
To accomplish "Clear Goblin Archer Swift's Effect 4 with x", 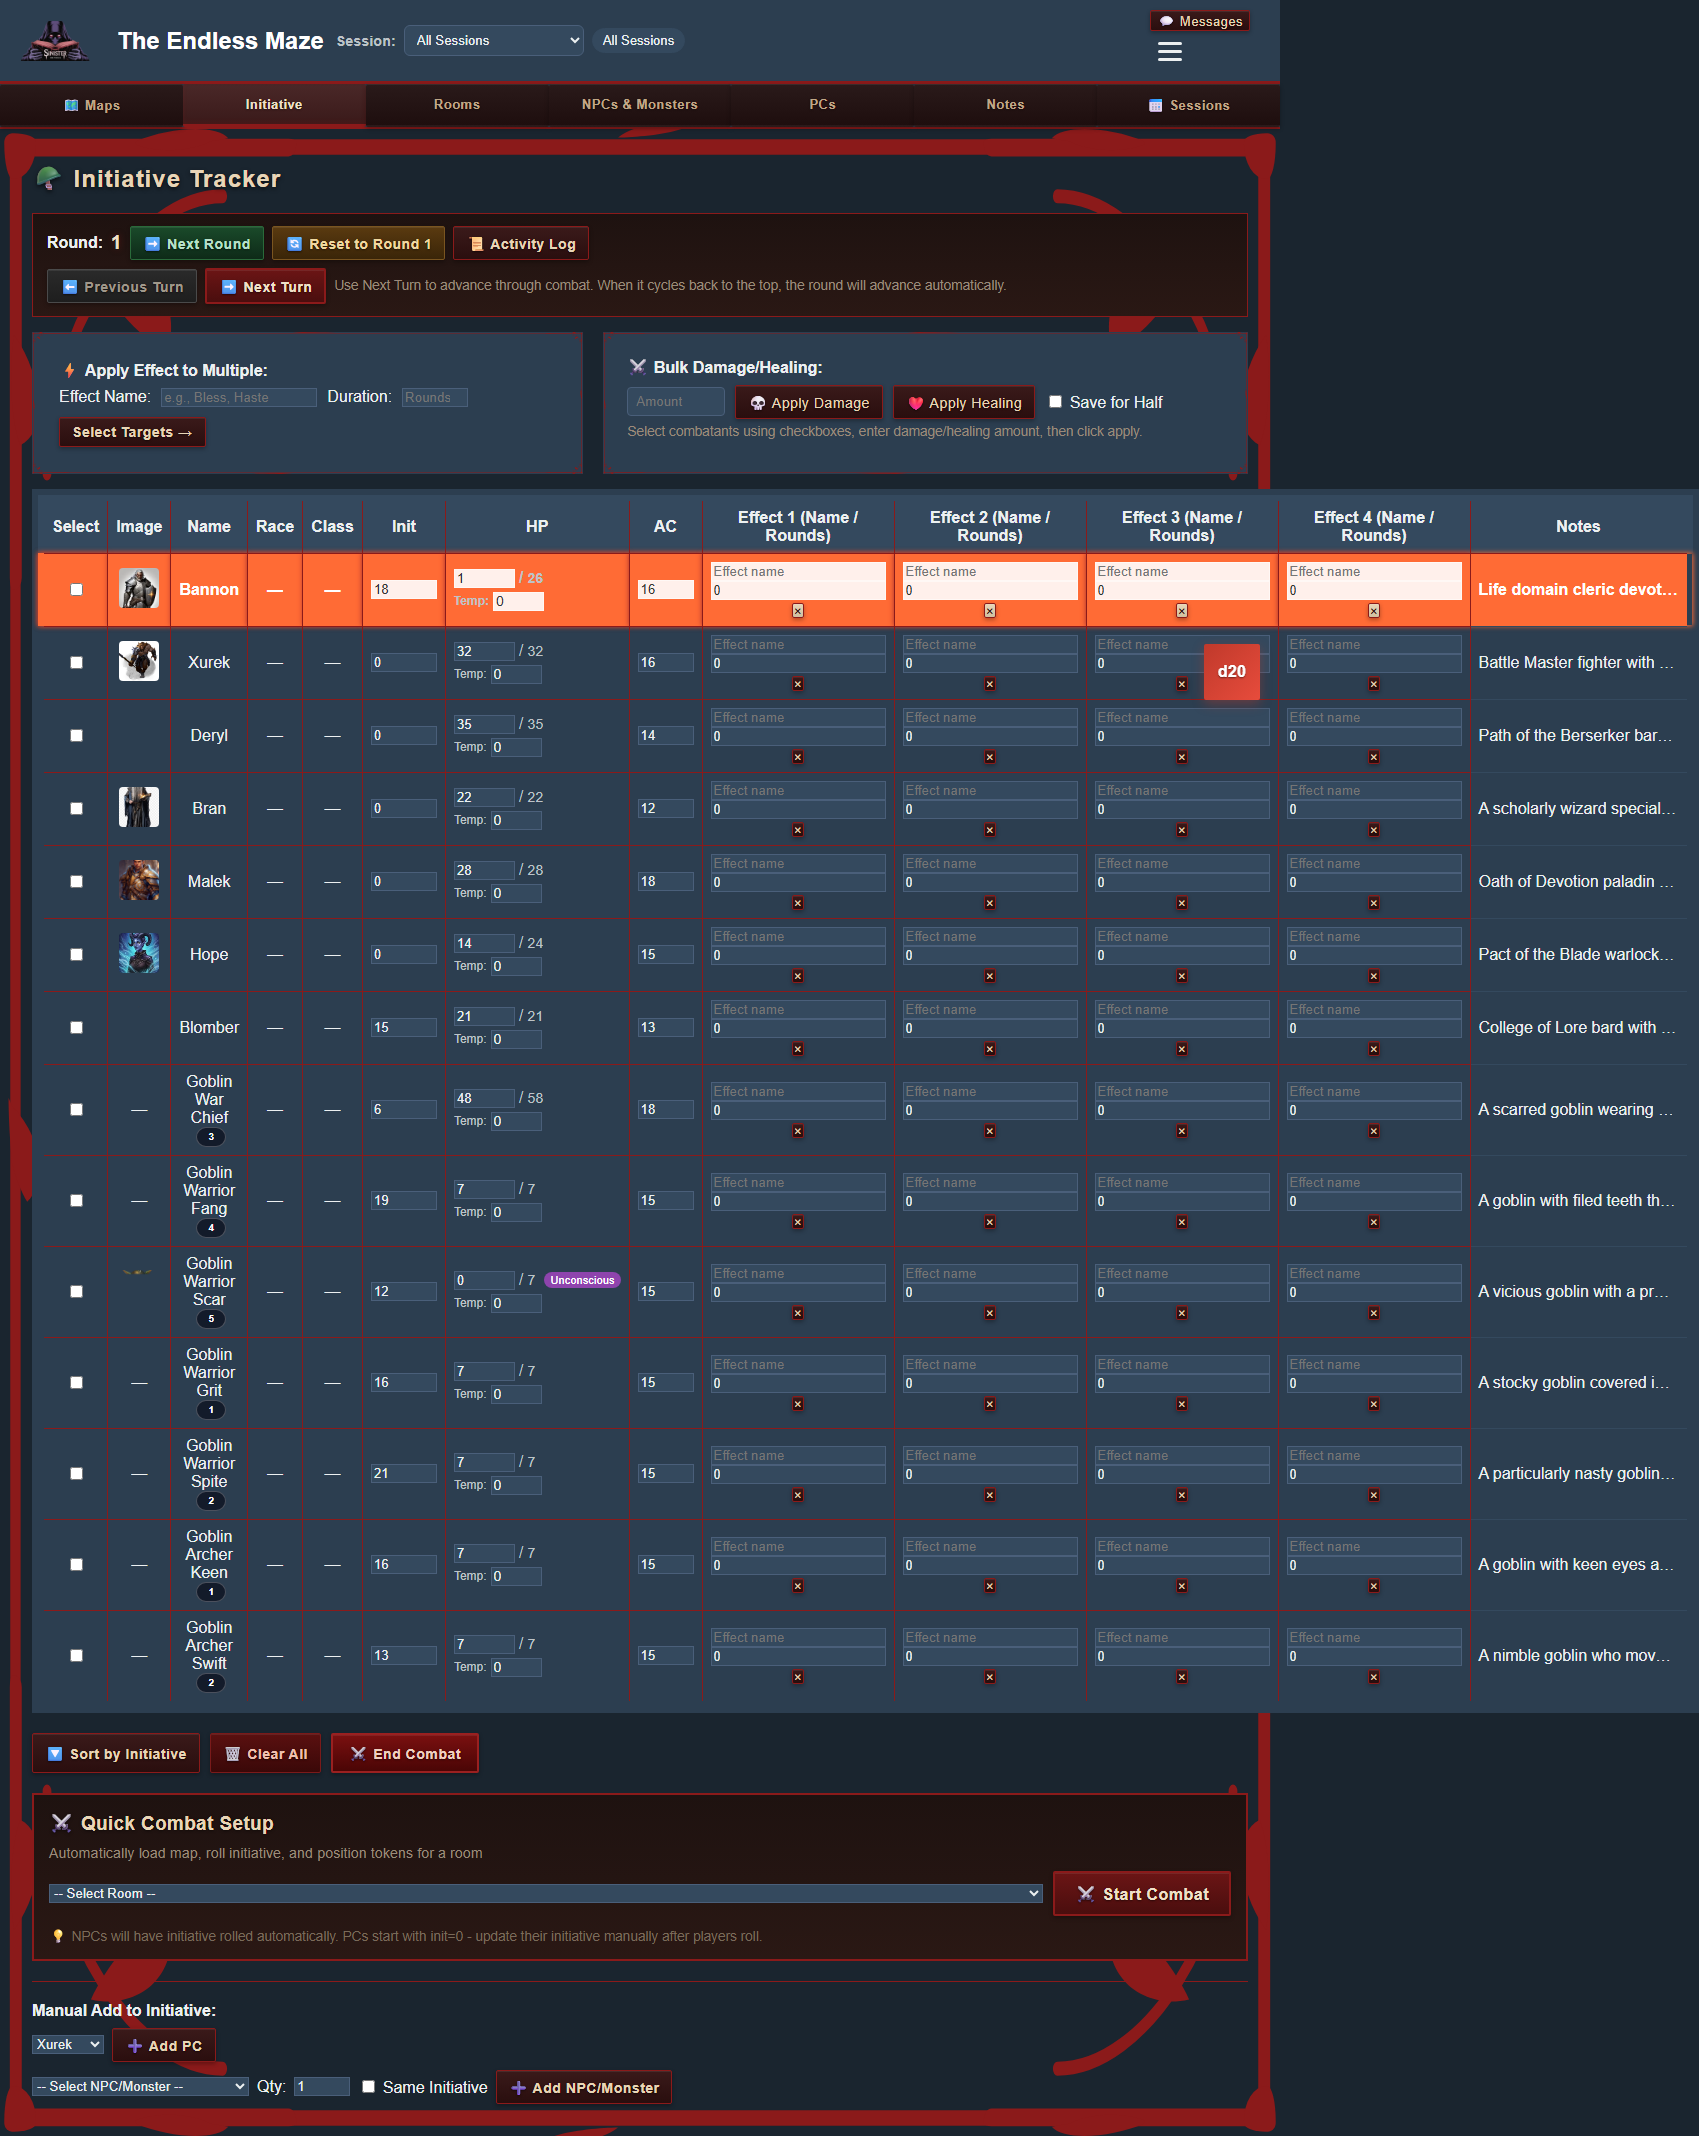I will 1374,1678.
